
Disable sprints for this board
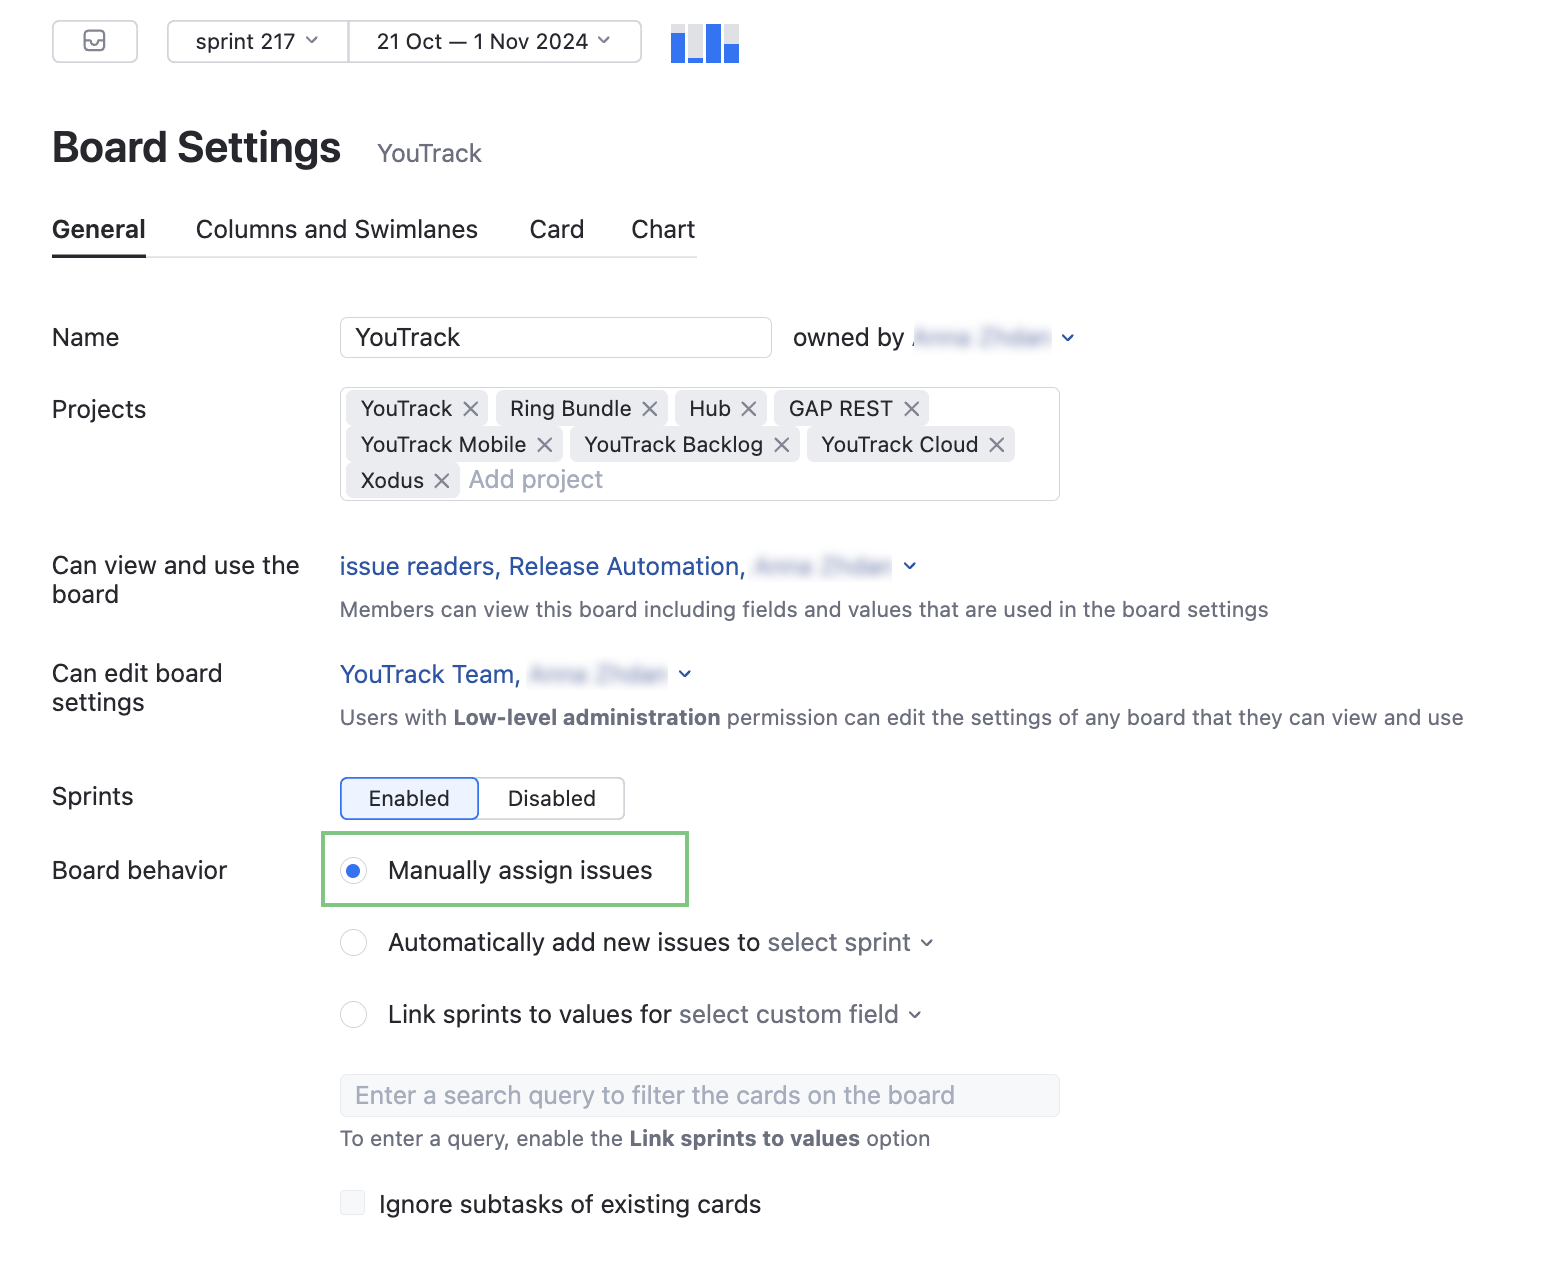tap(551, 798)
